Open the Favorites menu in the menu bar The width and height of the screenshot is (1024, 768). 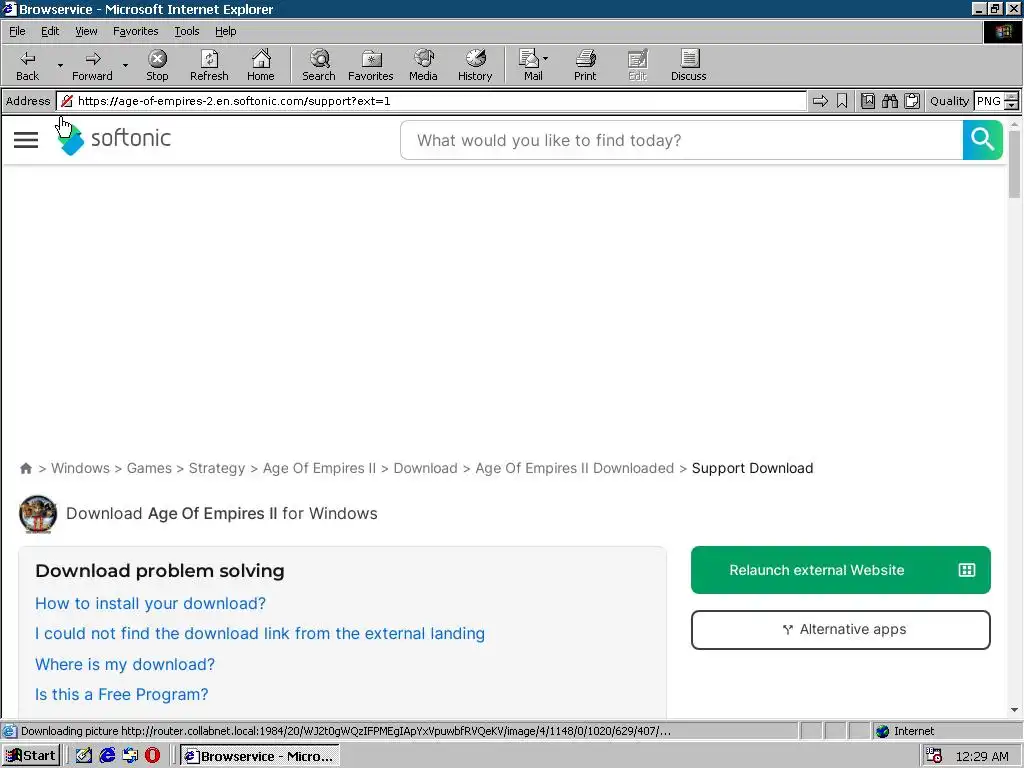(x=135, y=31)
